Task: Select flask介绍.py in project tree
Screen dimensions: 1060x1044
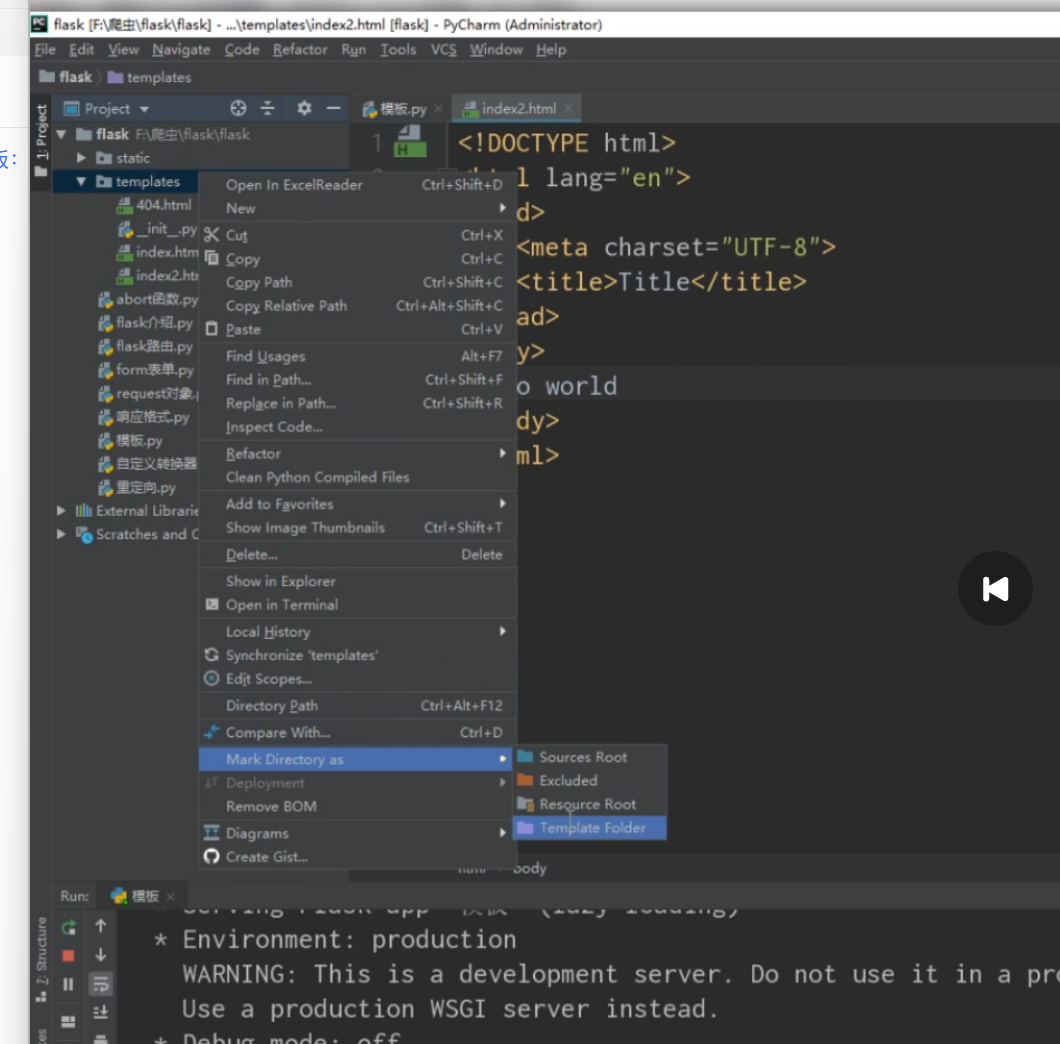Action: point(146,323)
